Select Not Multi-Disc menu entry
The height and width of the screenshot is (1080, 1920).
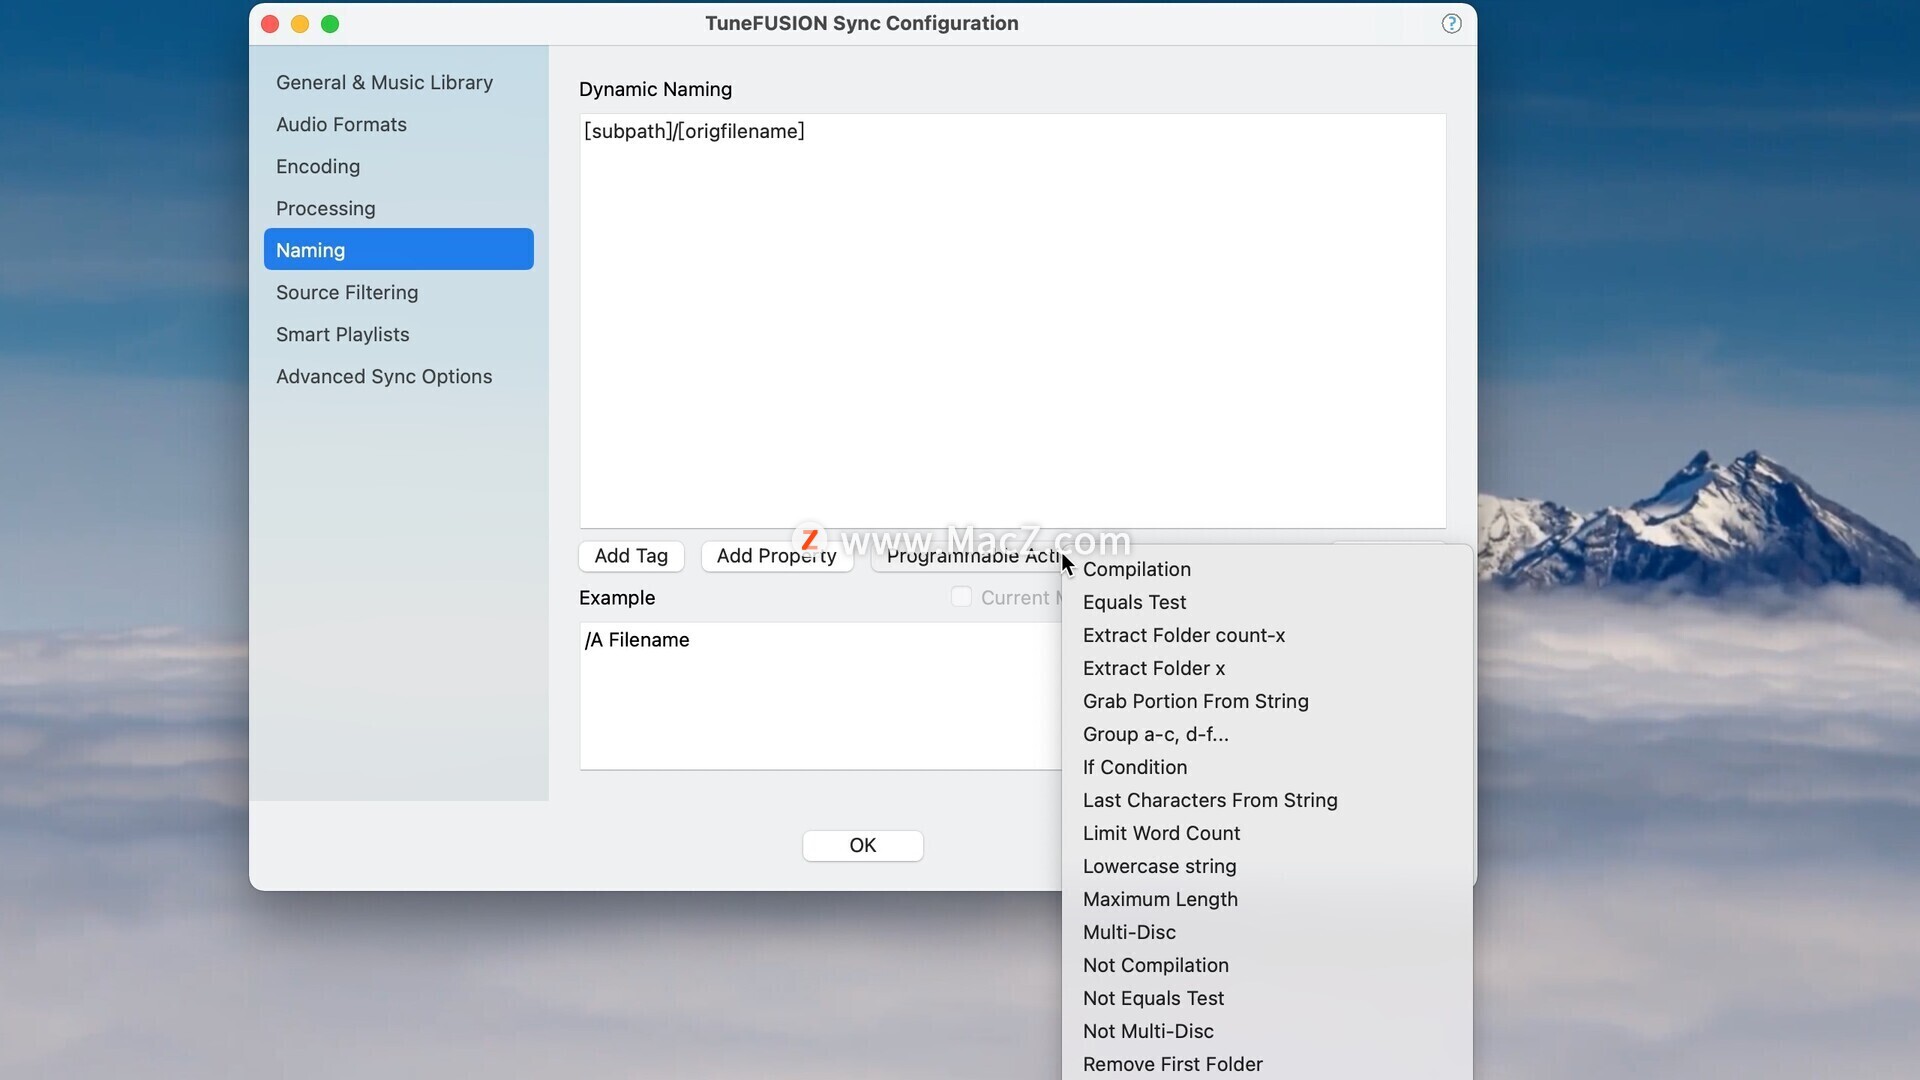(x=1267, y=1032)
